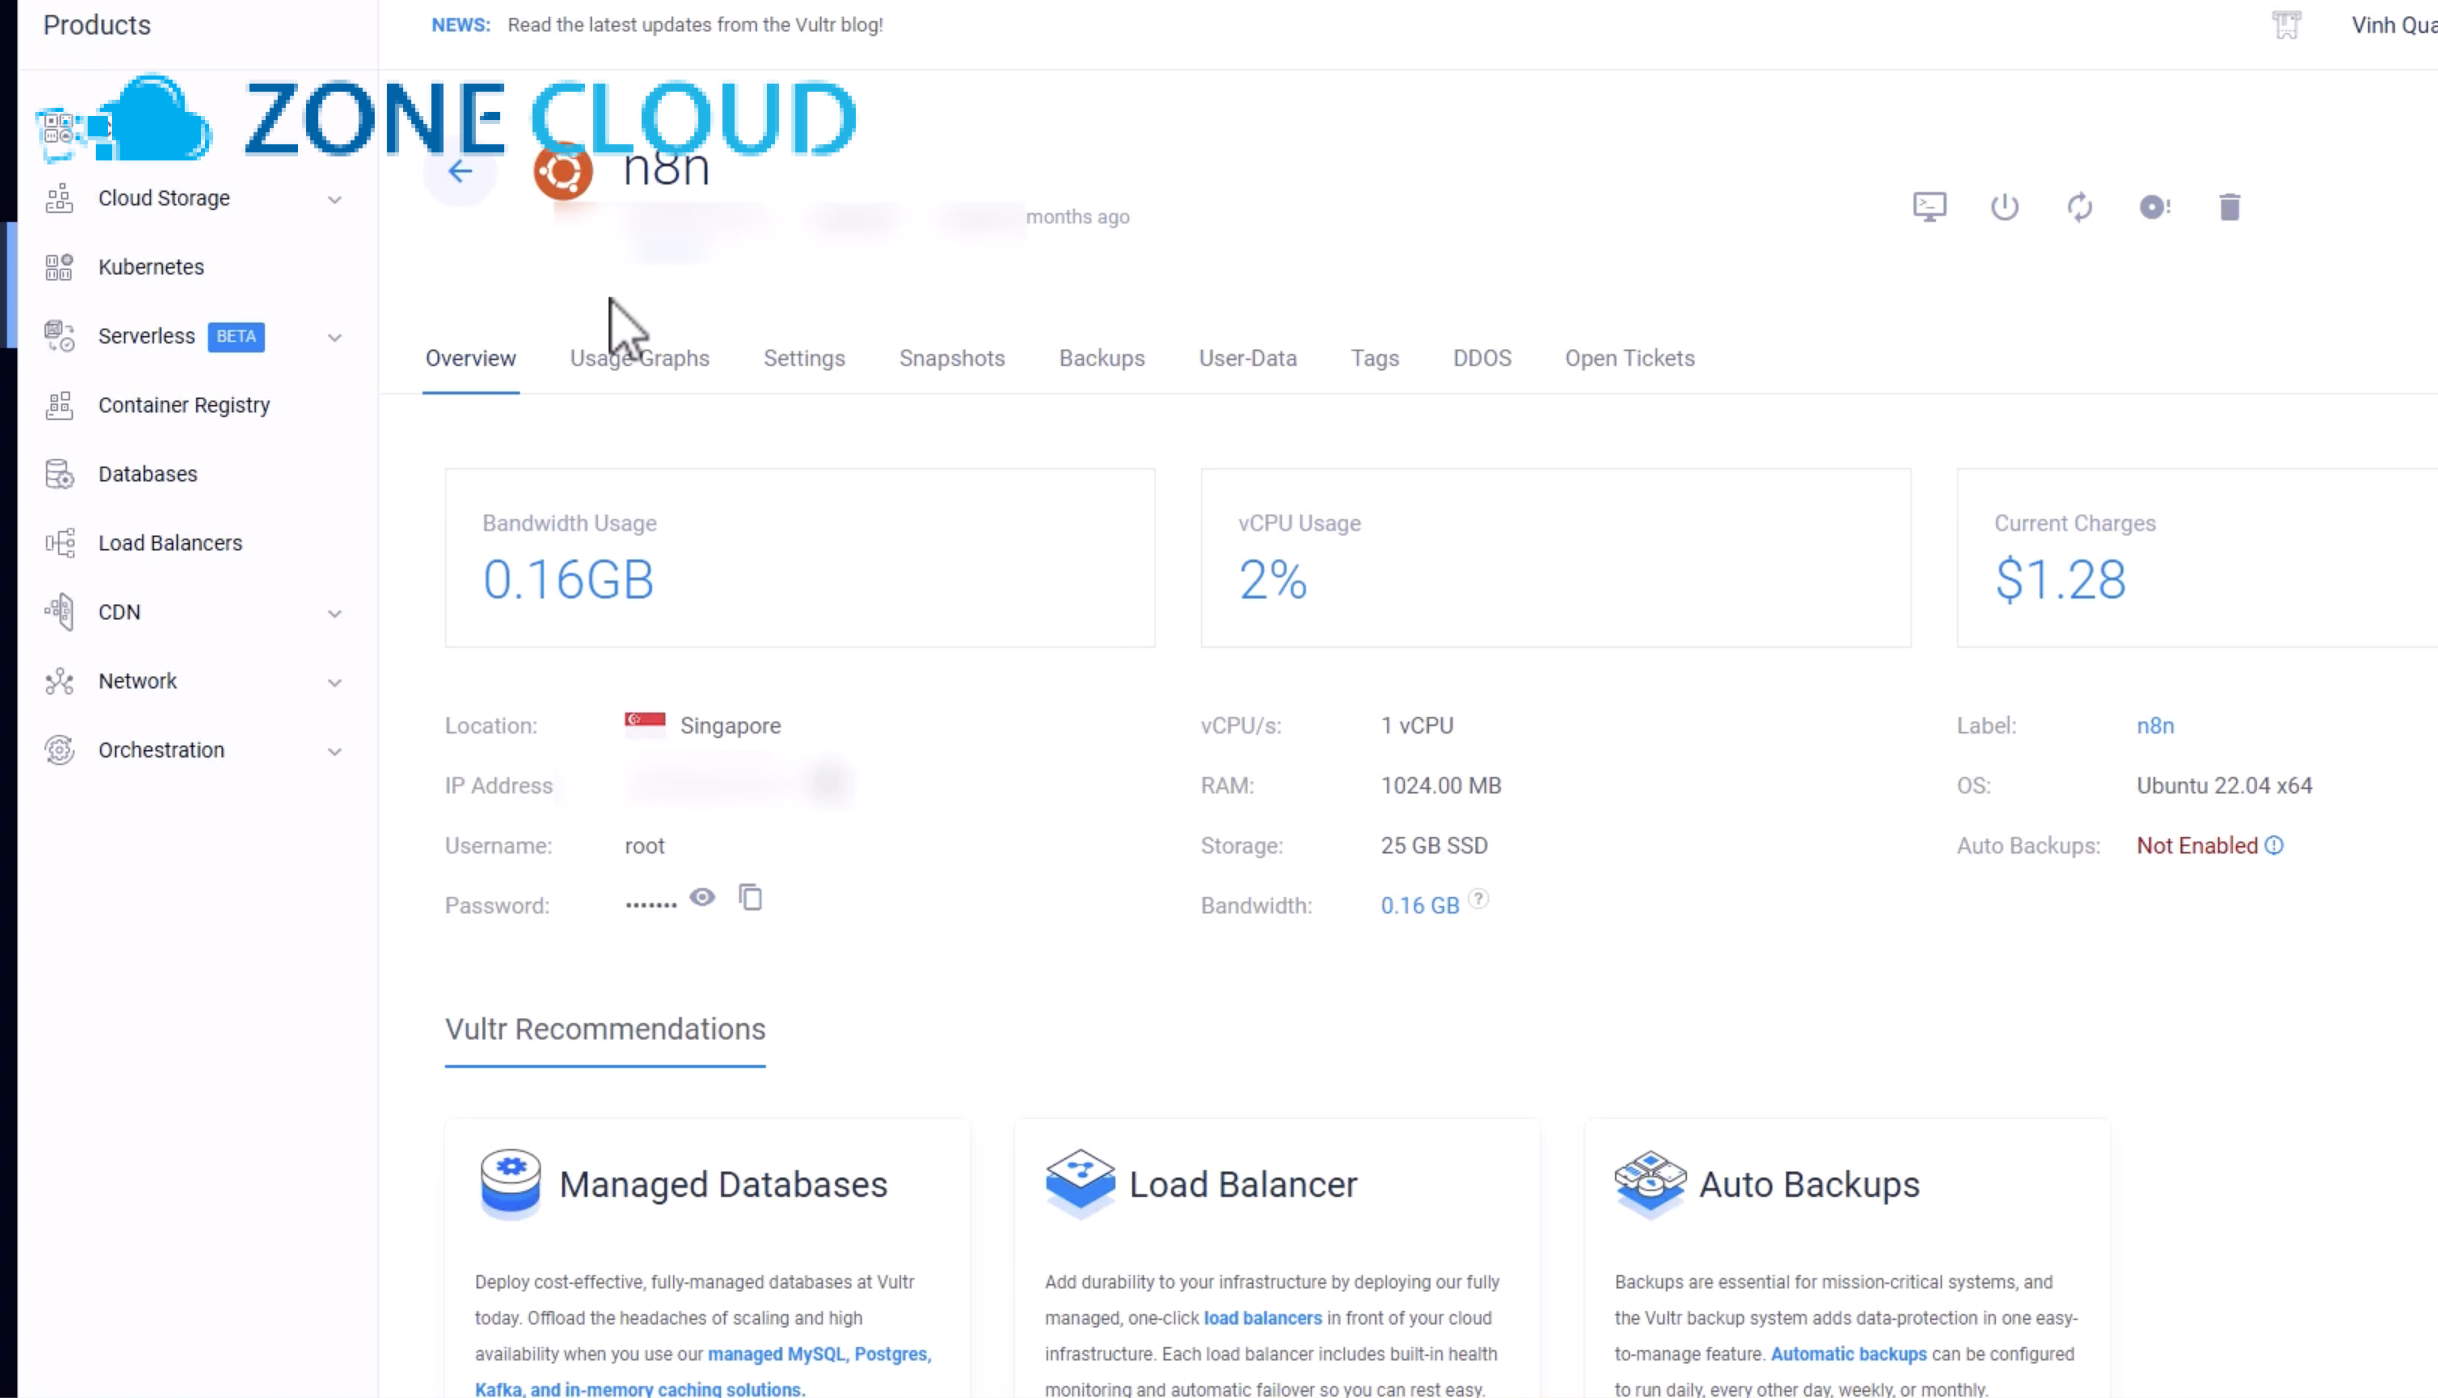
Task: Click the Serverless sidebar icon
Action: pos(59,336)
